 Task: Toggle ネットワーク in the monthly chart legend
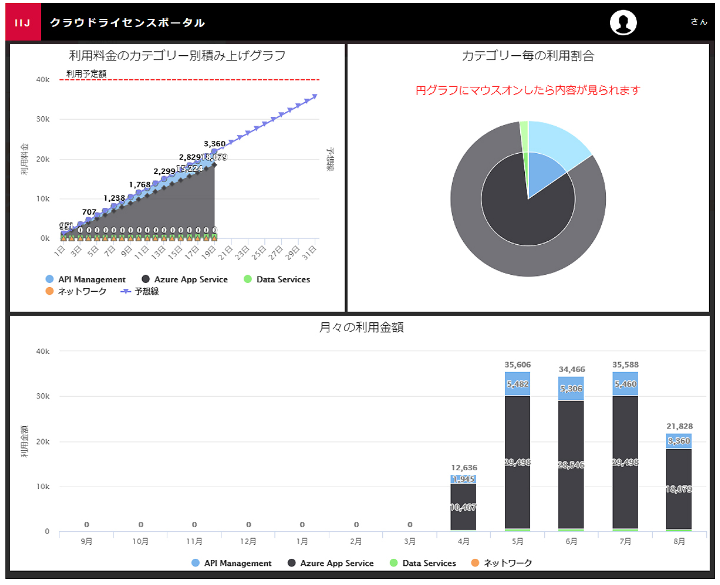[504, 563]
